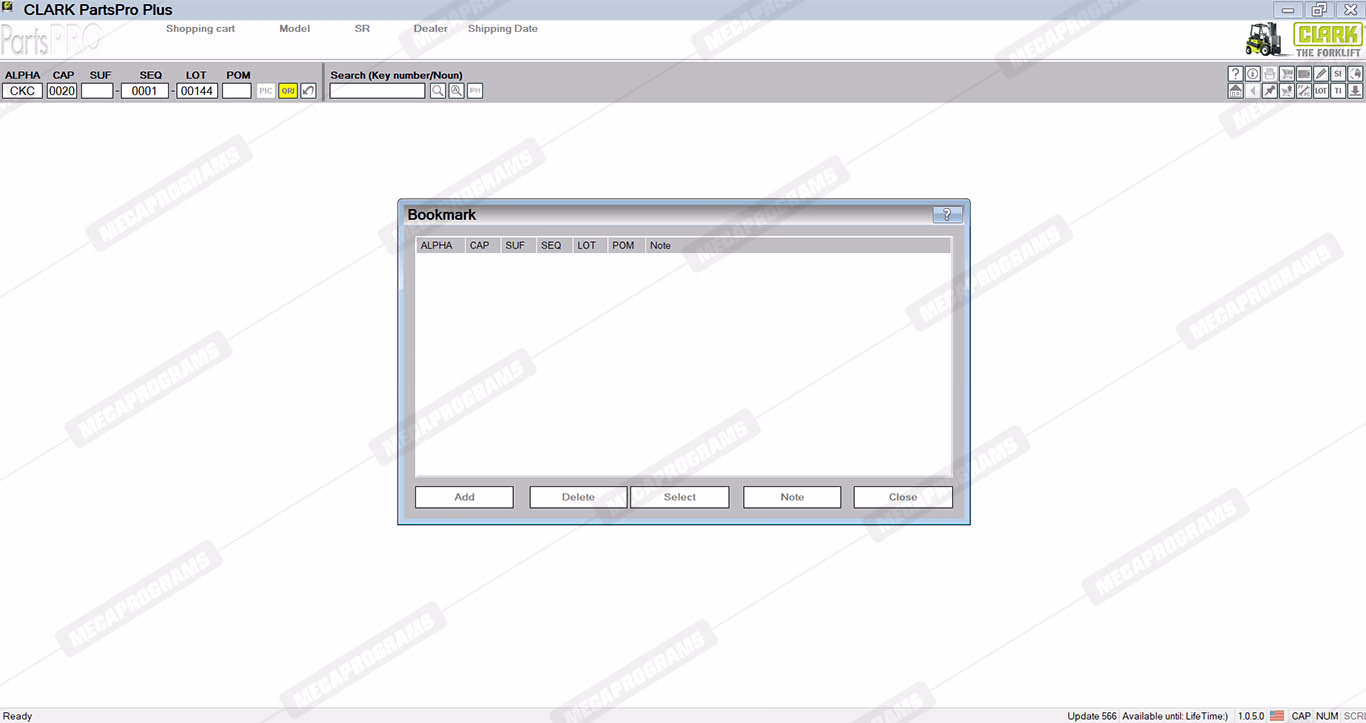Click the empty POM input field
The height and width of the screenshot is (723, 1366).
(x=237, y=91)
